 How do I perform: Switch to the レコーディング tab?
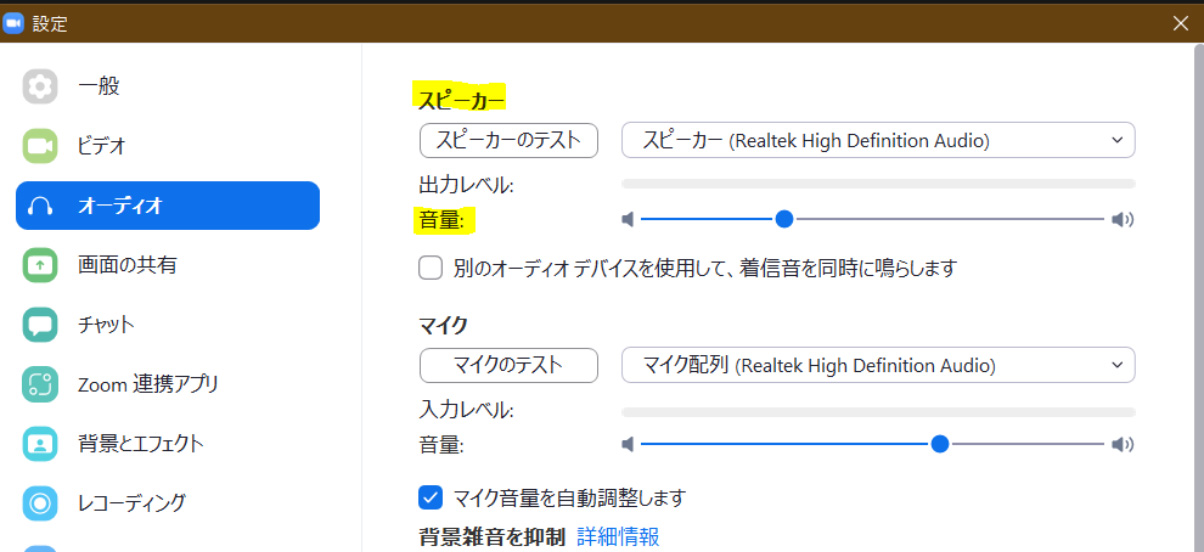tap(168, 502)
